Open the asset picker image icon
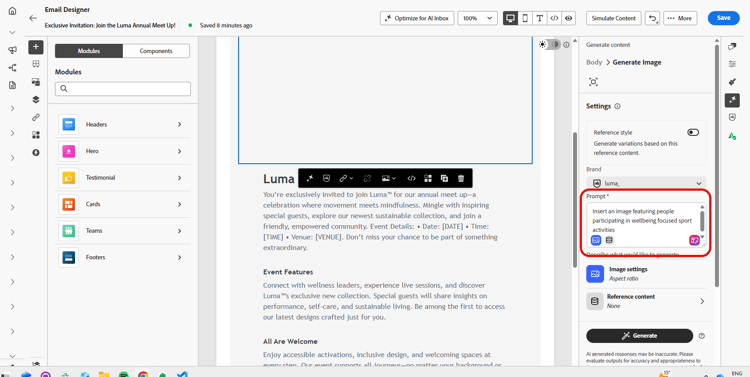The height and width of the screenshot is (377, 750). tap(36, 82)
